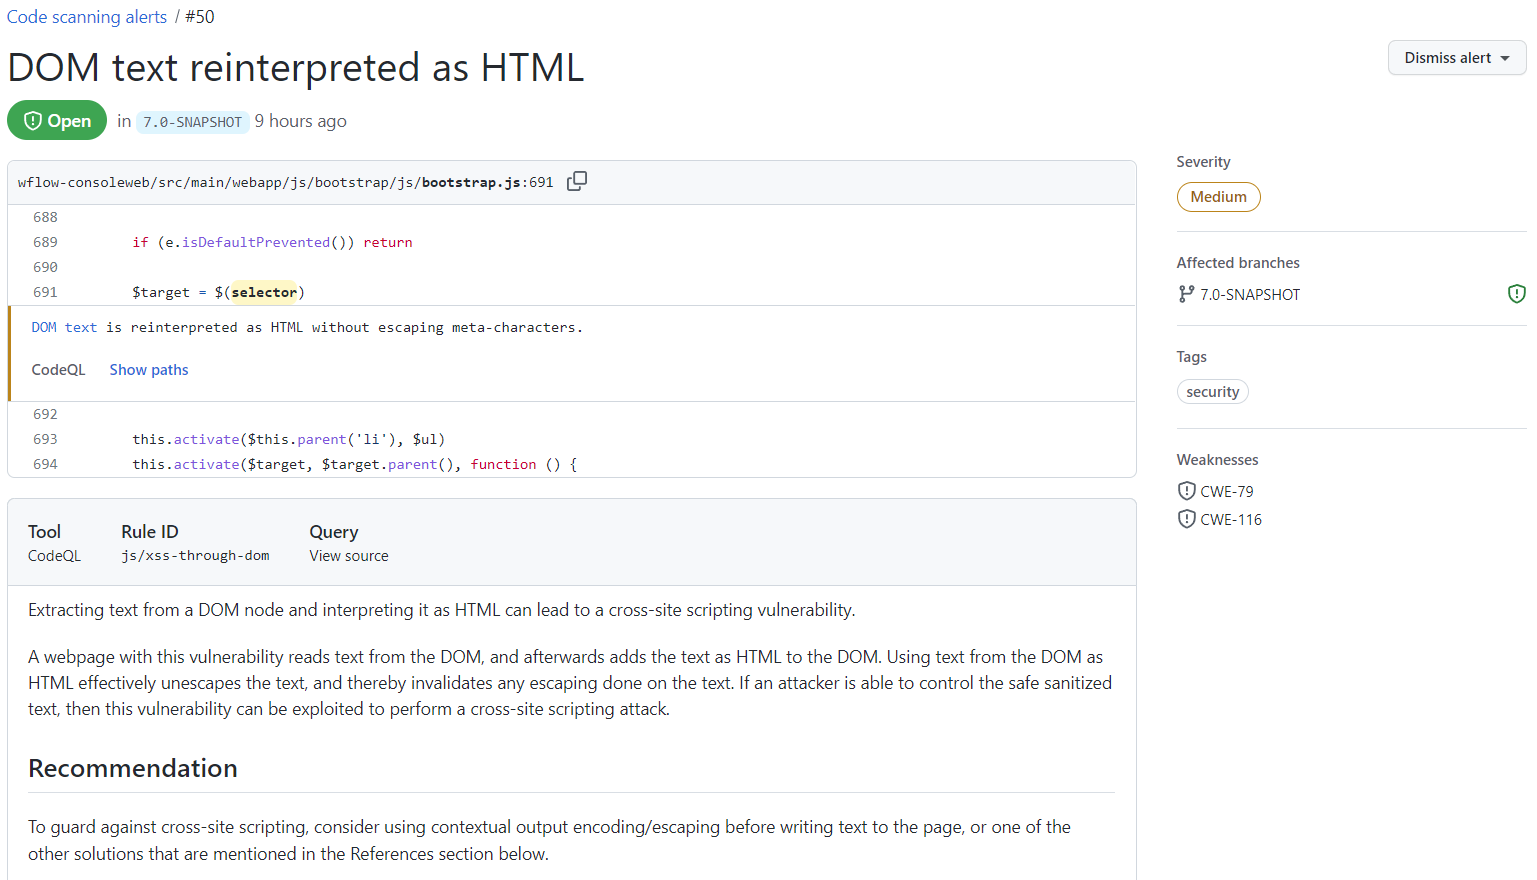The width and height of the screenshot is (1537, 880).
Task: Click the warning icon next to CWE-116
Action: click(x=1186, y=519)
